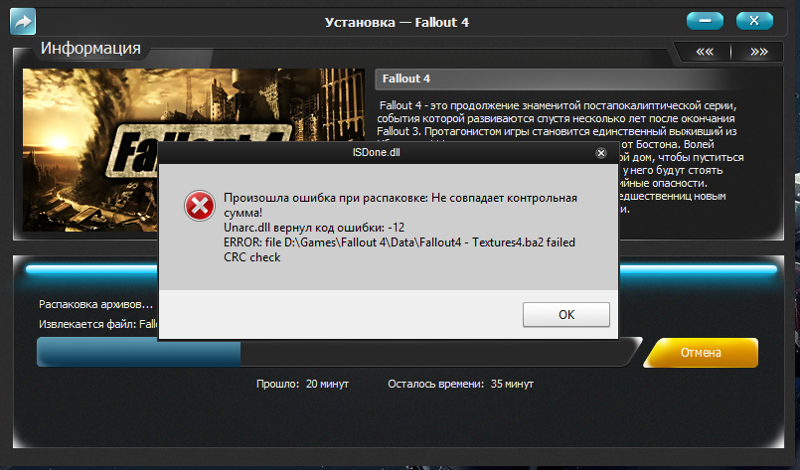Click the share arrow icon in installer corner
The width and height of the screenshot is (800, 470).
click(23, 21)
